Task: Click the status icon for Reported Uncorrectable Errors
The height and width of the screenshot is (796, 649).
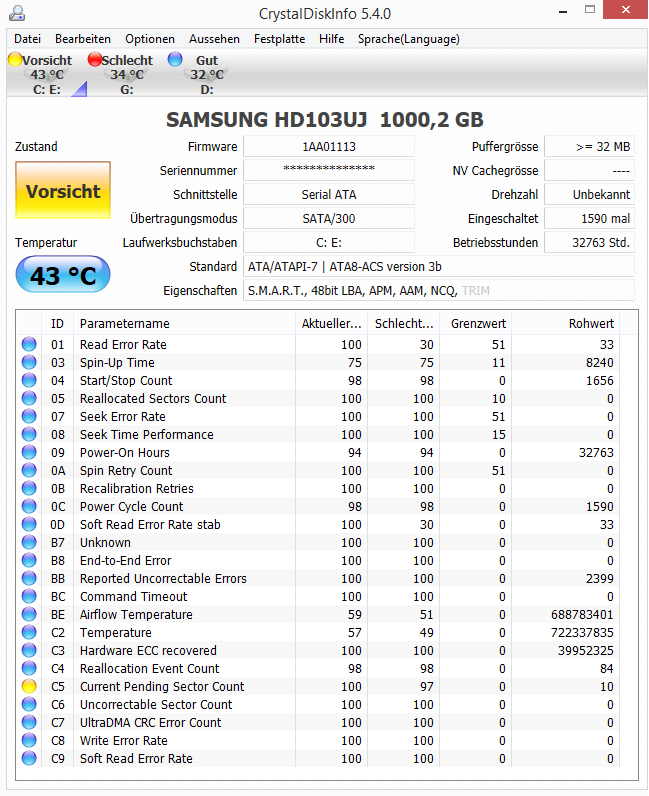Action: tap(29, 578)
